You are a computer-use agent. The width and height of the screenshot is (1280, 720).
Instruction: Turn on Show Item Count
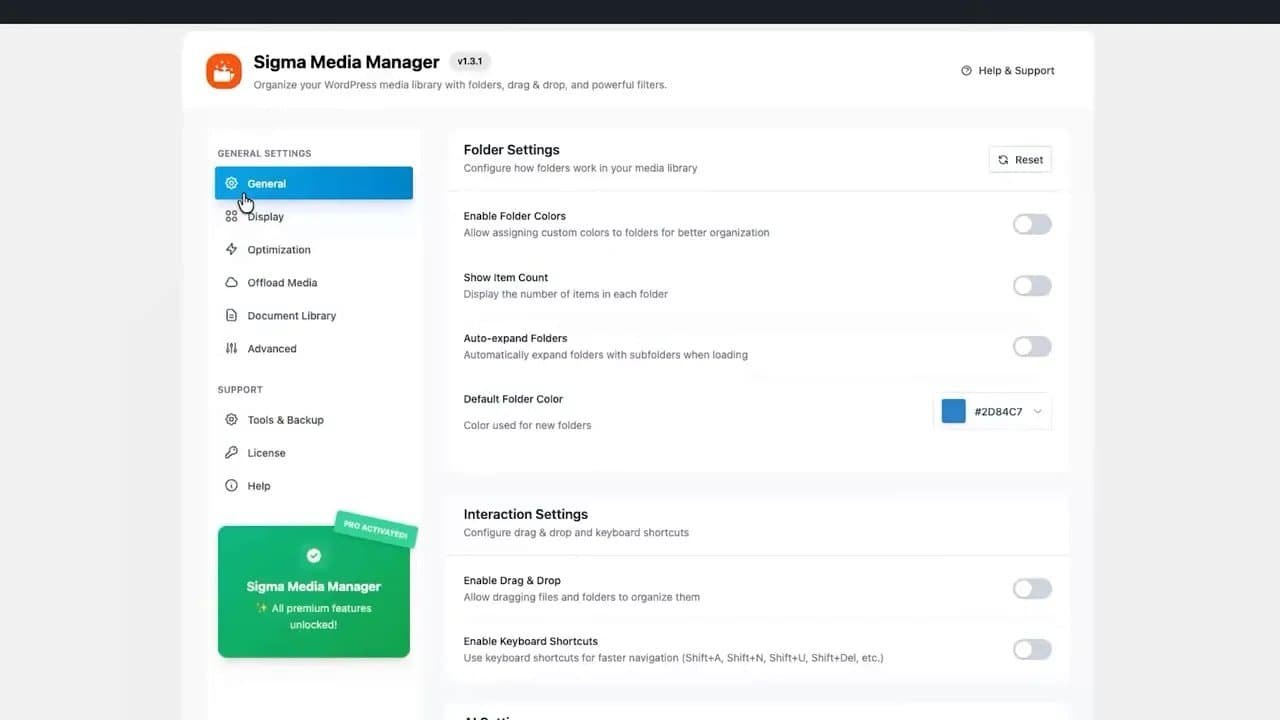(1031, 285)
